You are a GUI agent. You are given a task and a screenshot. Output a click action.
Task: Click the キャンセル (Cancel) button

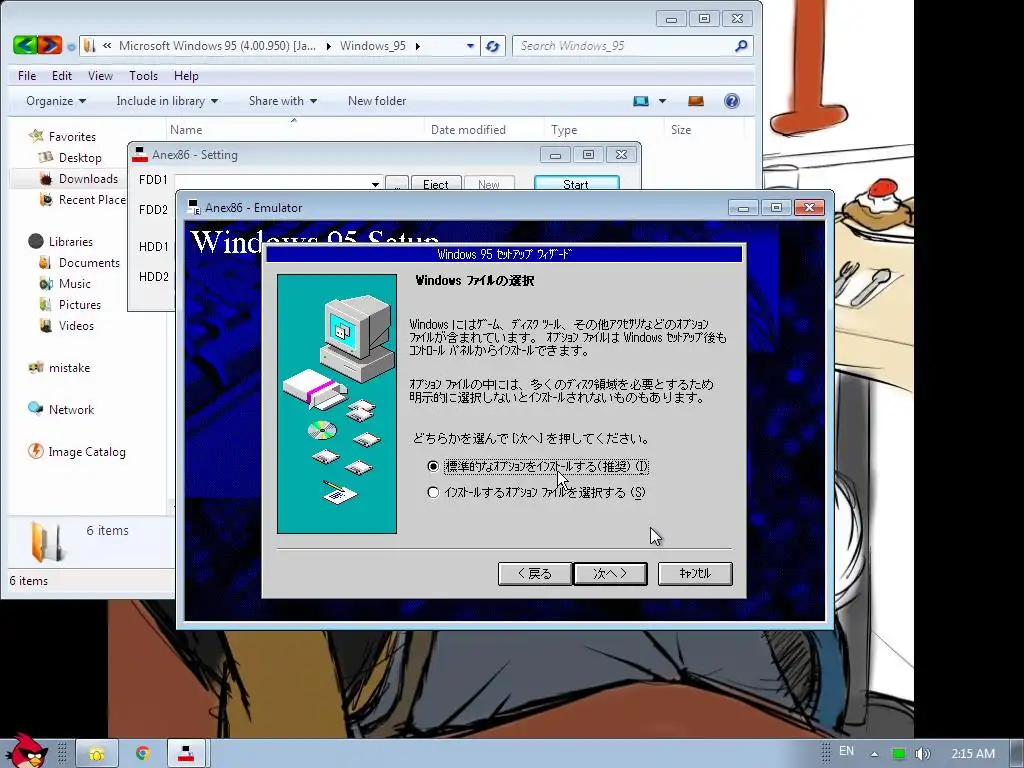coord(695,573)
